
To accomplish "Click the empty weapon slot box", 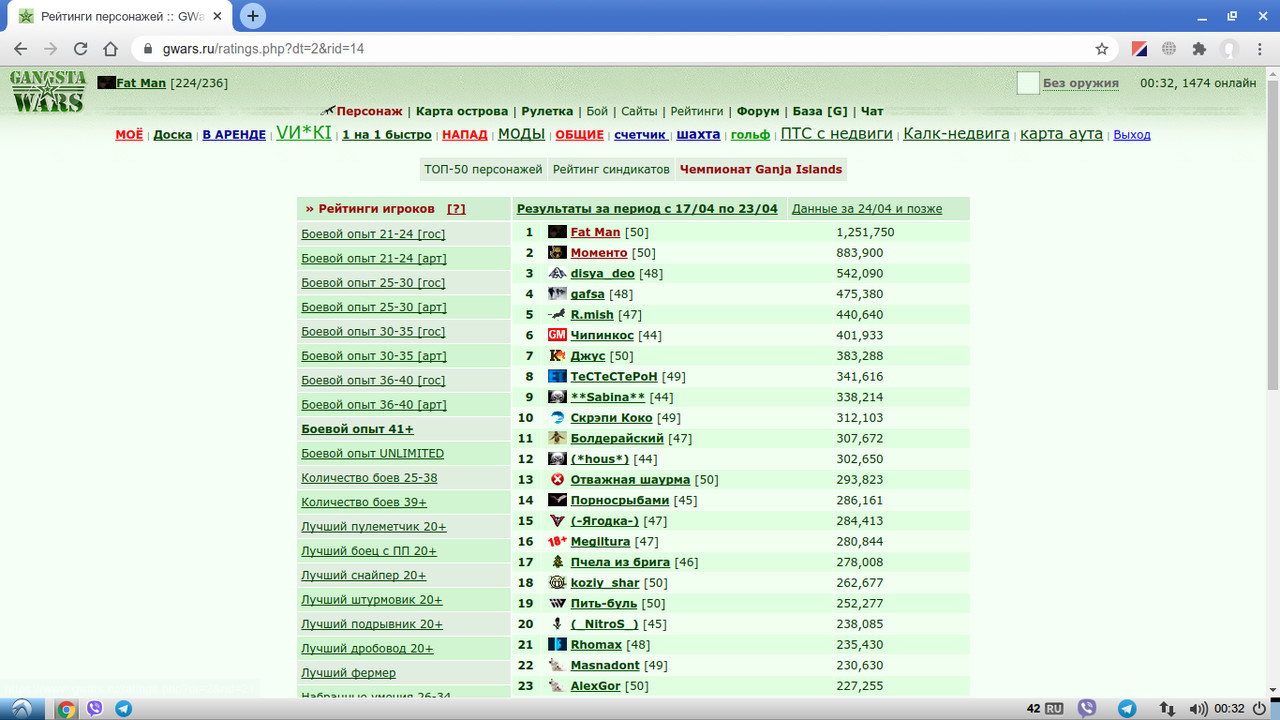I will pos(1028,83).
